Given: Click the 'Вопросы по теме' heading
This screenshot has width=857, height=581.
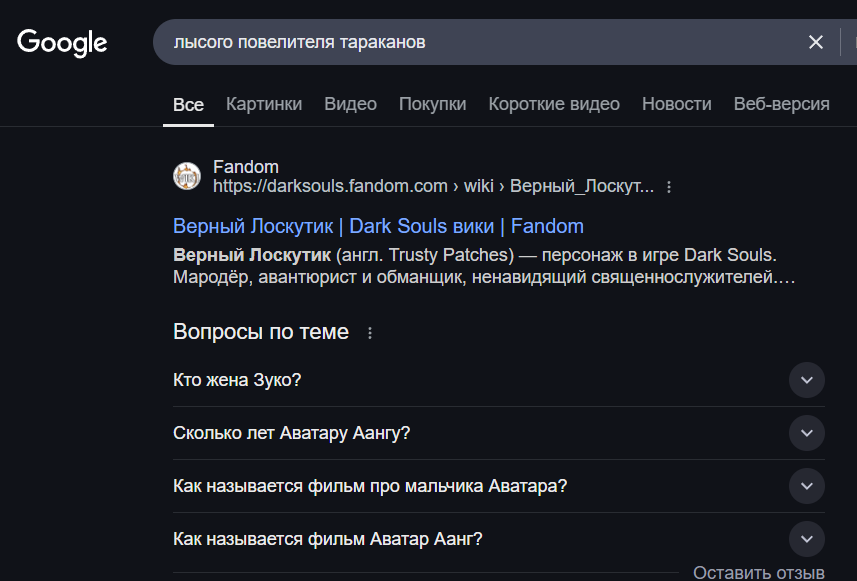Looking at the screenshot, I should pyautogui.click(x=261, y=332).
